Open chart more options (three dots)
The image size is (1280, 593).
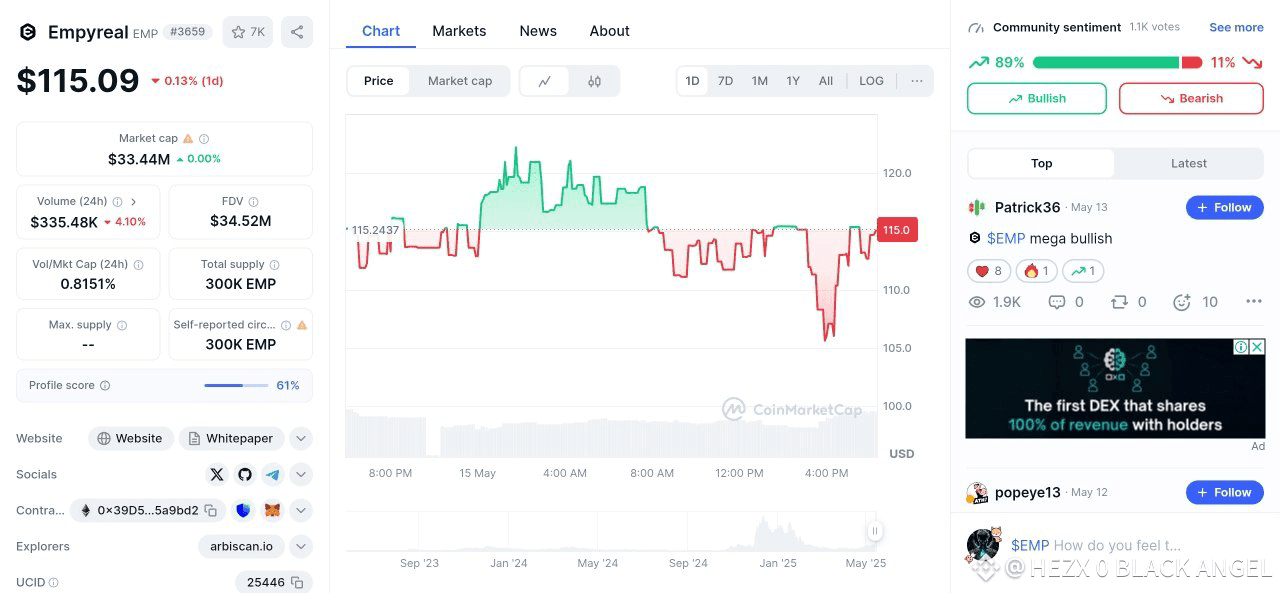click(x=917, y=81)
